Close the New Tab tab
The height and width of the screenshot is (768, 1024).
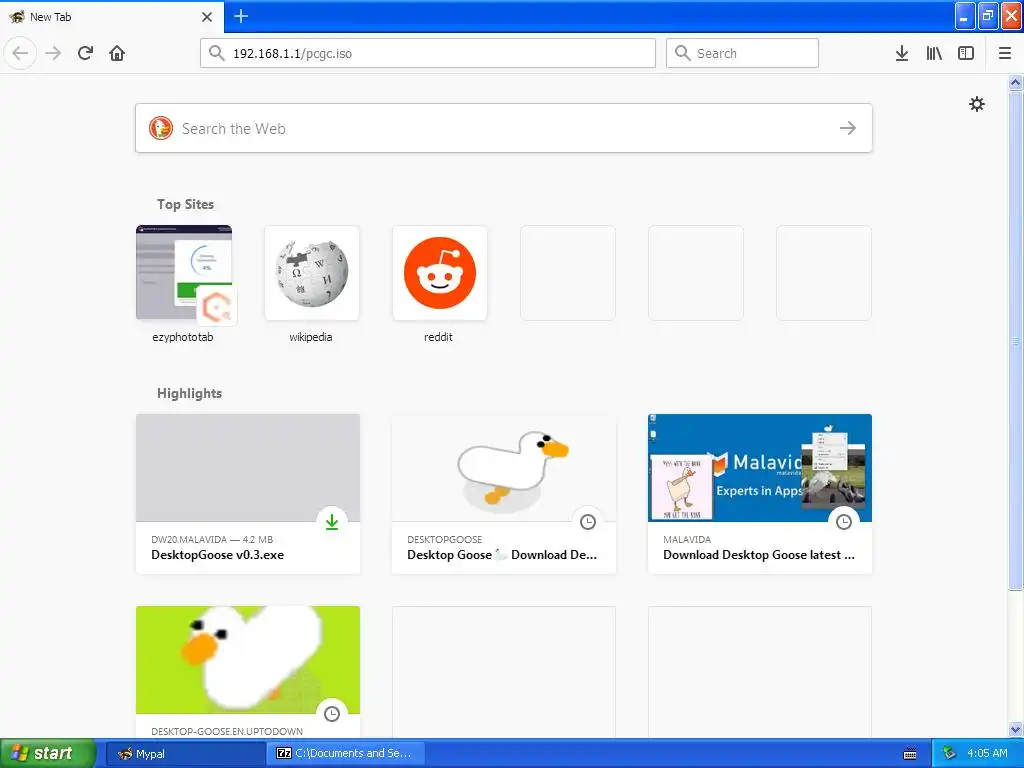[206, 17]
